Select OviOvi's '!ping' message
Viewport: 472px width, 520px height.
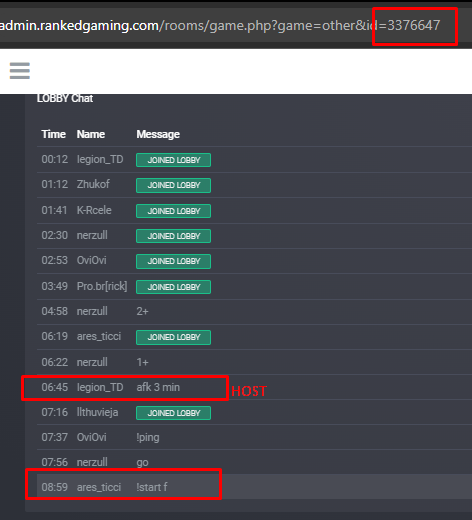tap(148, 438)
